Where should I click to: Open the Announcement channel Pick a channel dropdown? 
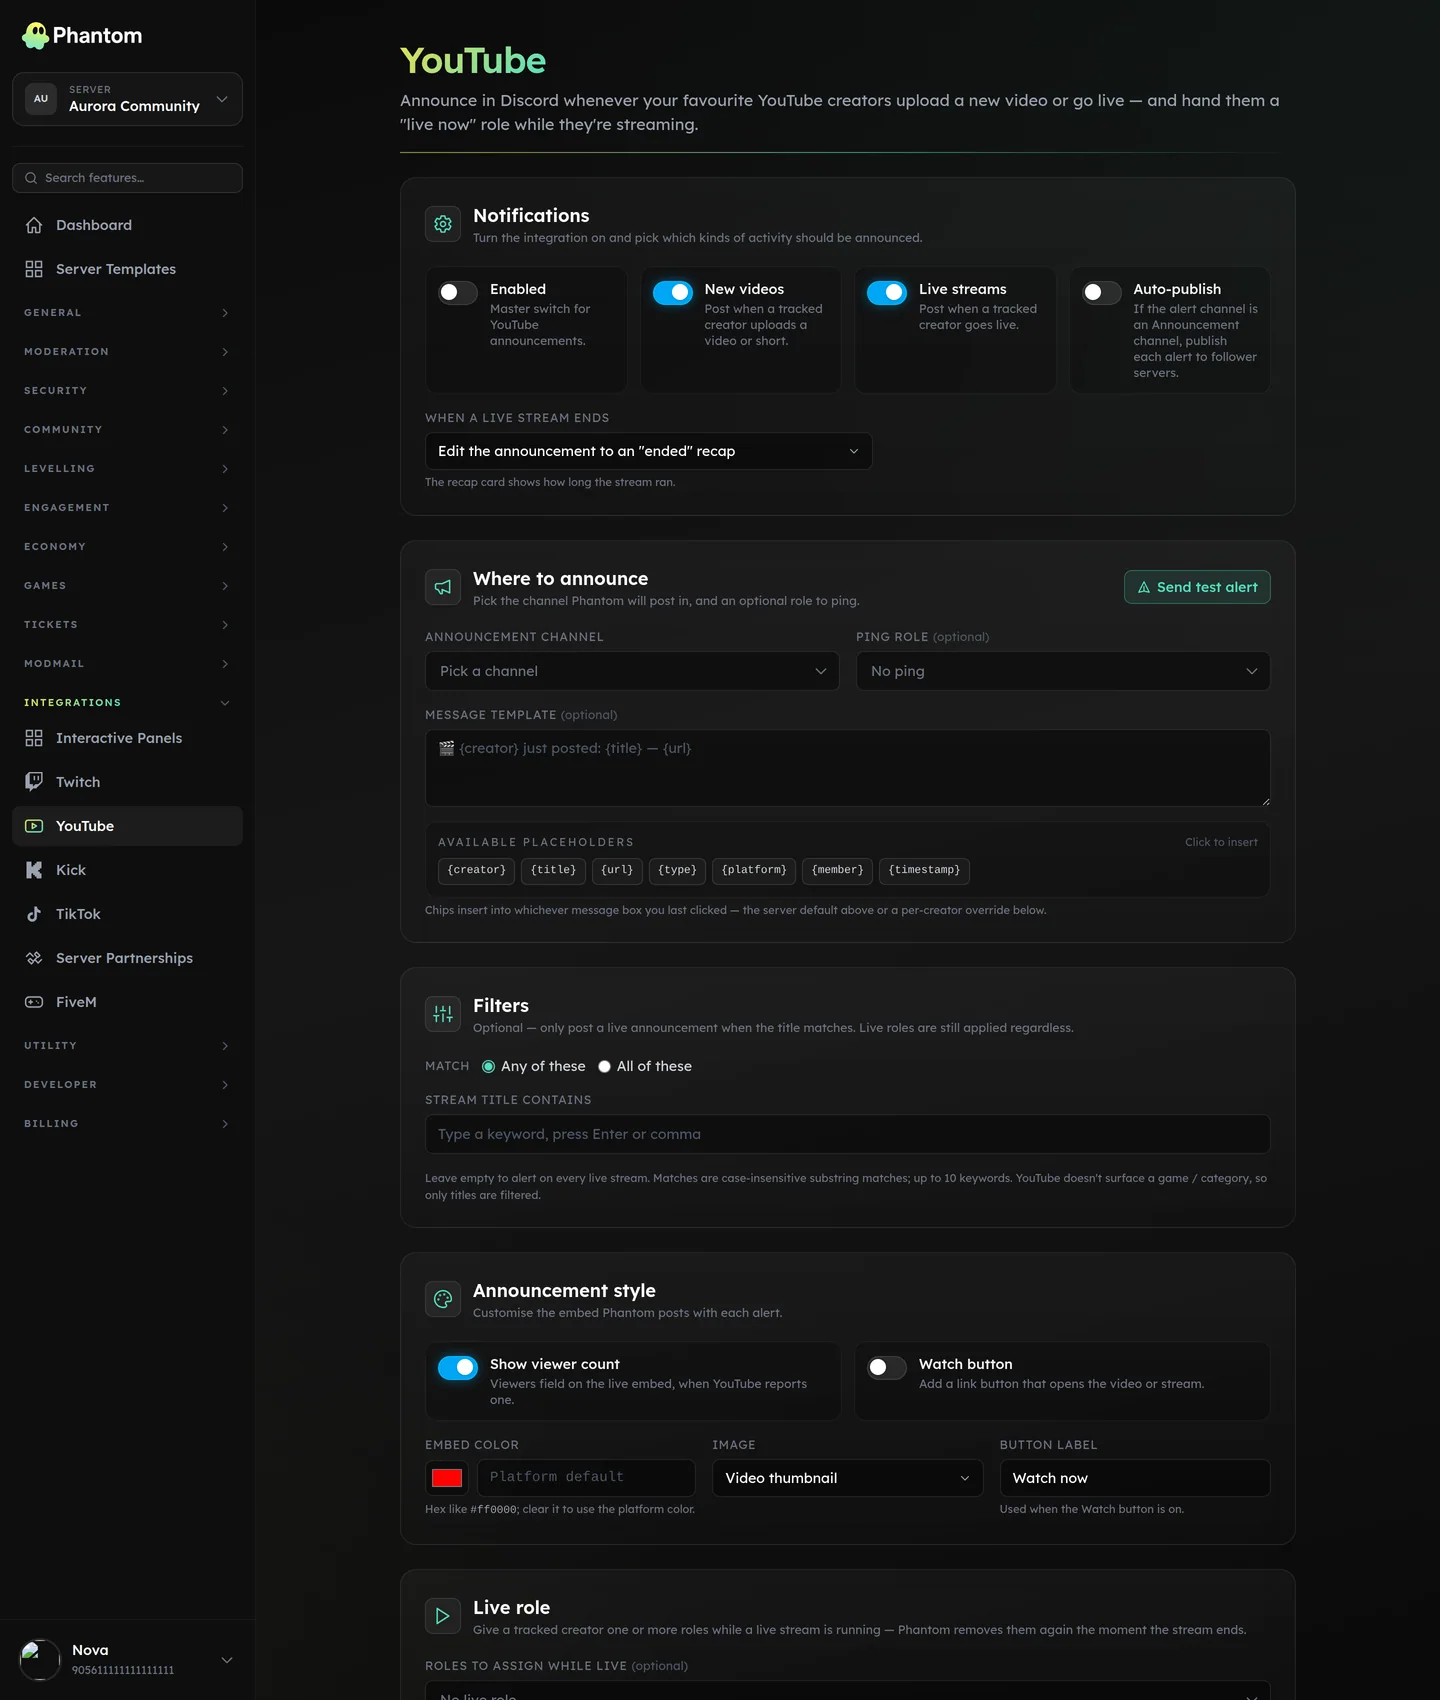tap(634, 671)
